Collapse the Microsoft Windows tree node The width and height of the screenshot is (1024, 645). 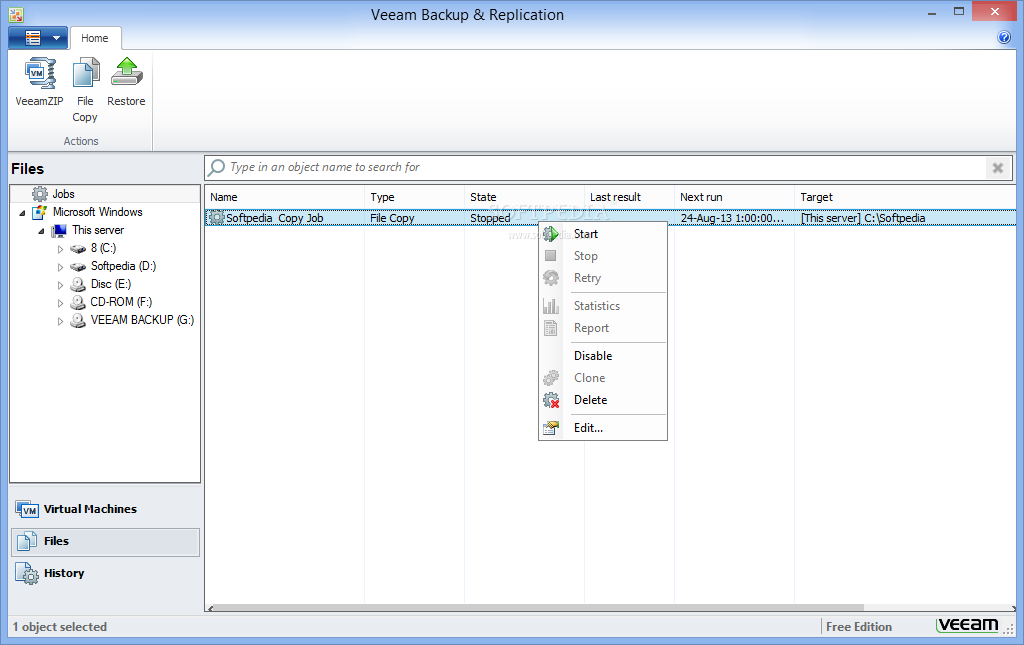(22, 213)
